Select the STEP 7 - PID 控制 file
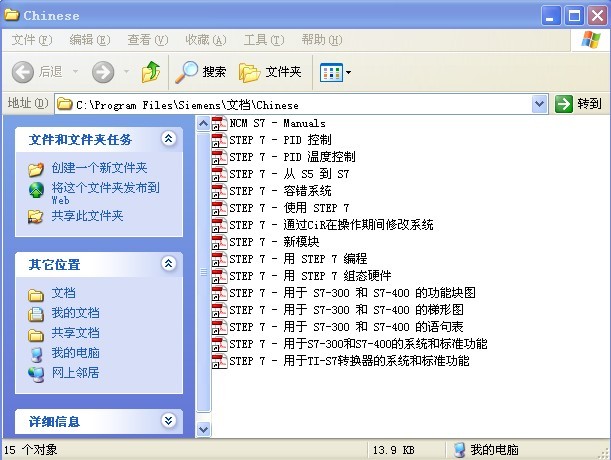This screenshot has height=460, width=611. (279, 140)
